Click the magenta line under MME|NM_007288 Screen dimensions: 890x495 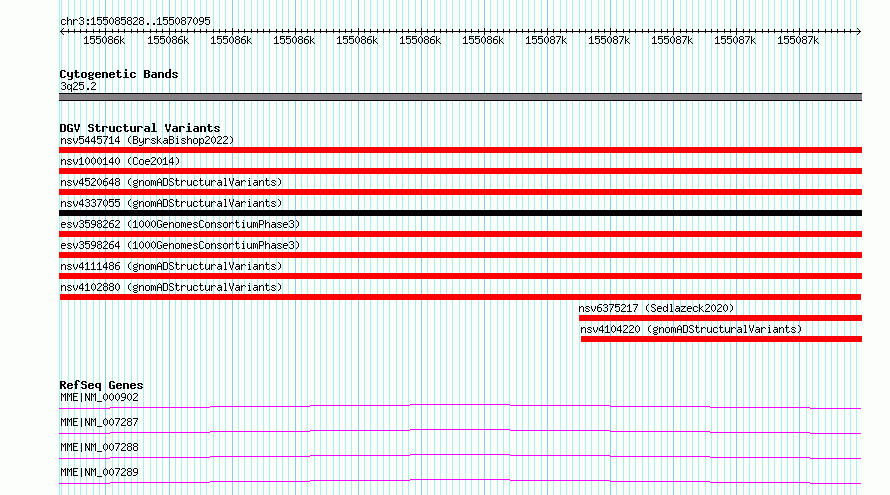tap(460, 456)
